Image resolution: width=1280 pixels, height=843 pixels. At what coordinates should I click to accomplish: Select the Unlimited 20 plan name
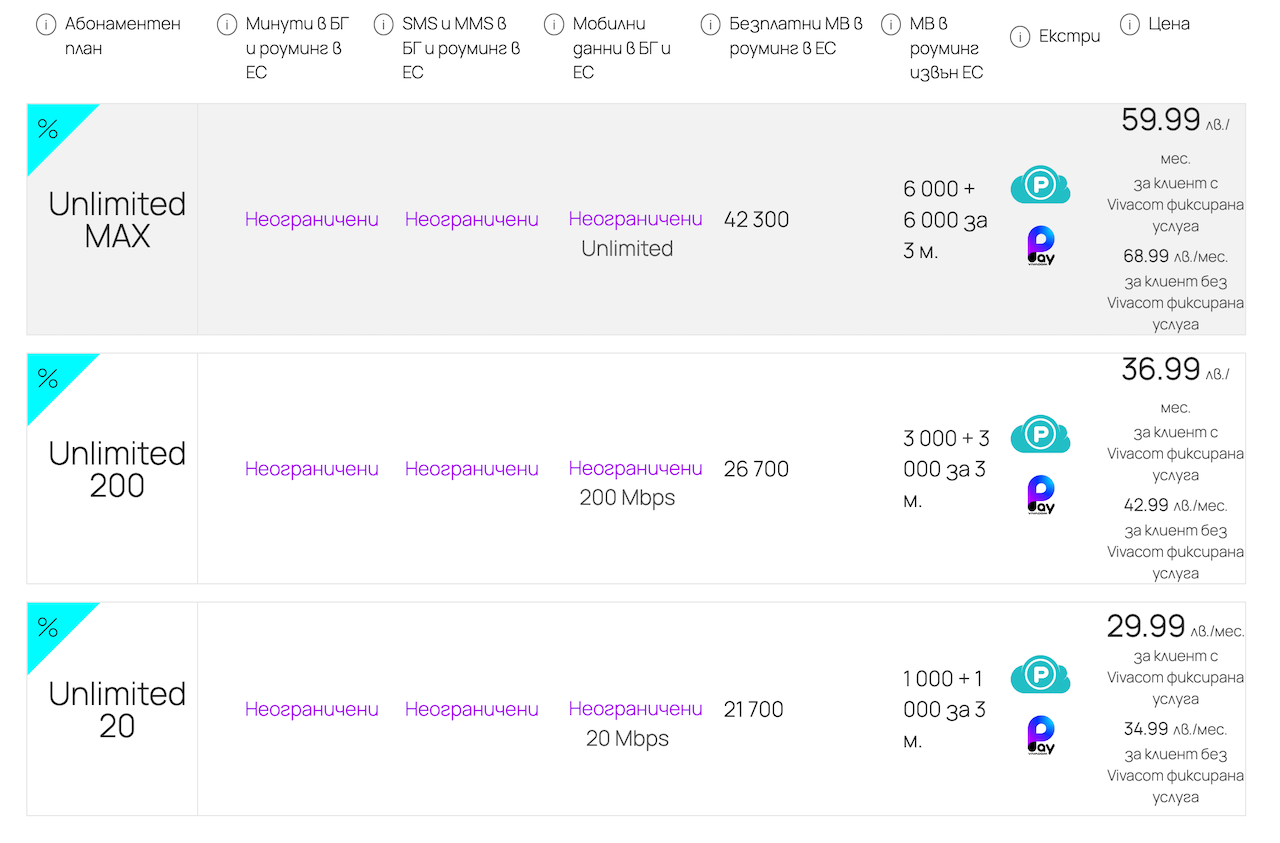point(117,709)
